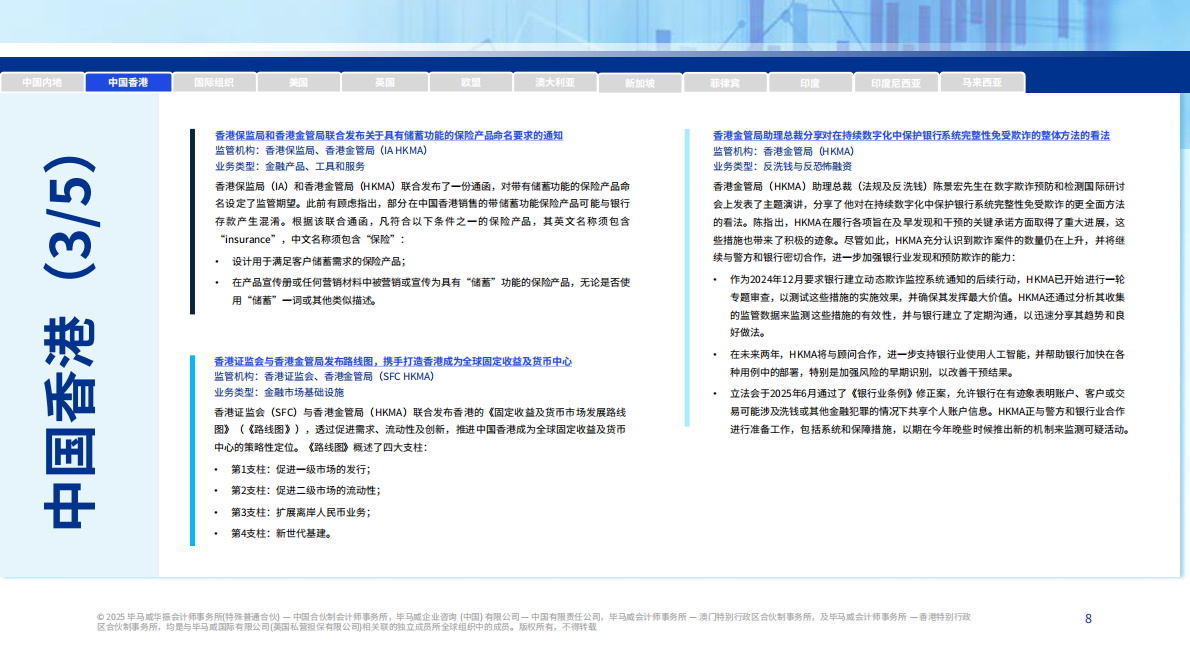Viewport: 1190px width, 669px height.
Task: Click the 第4支柱：新世代基建 bullet item
Action: (x=280, y=533)
